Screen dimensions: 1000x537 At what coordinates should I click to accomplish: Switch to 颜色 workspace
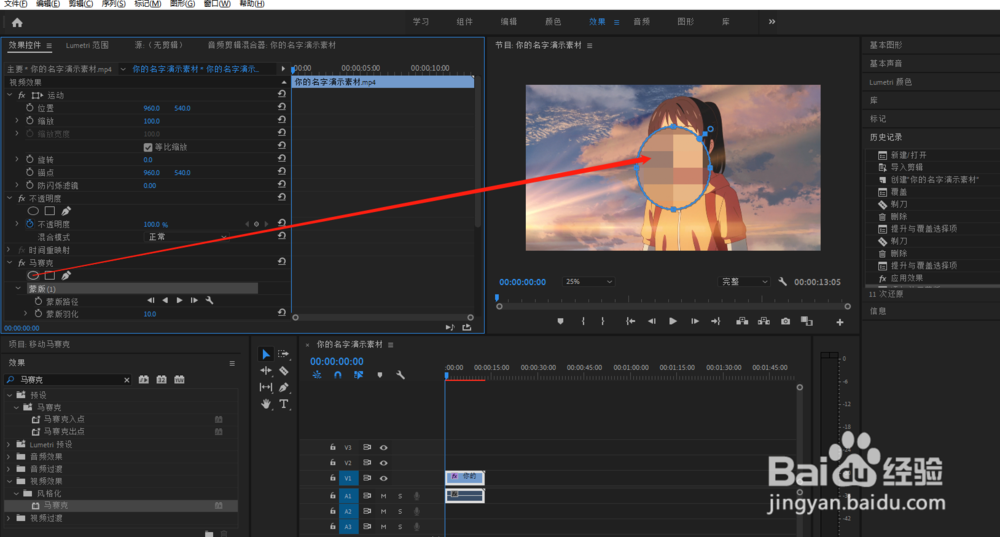click(x=553, y=22)
